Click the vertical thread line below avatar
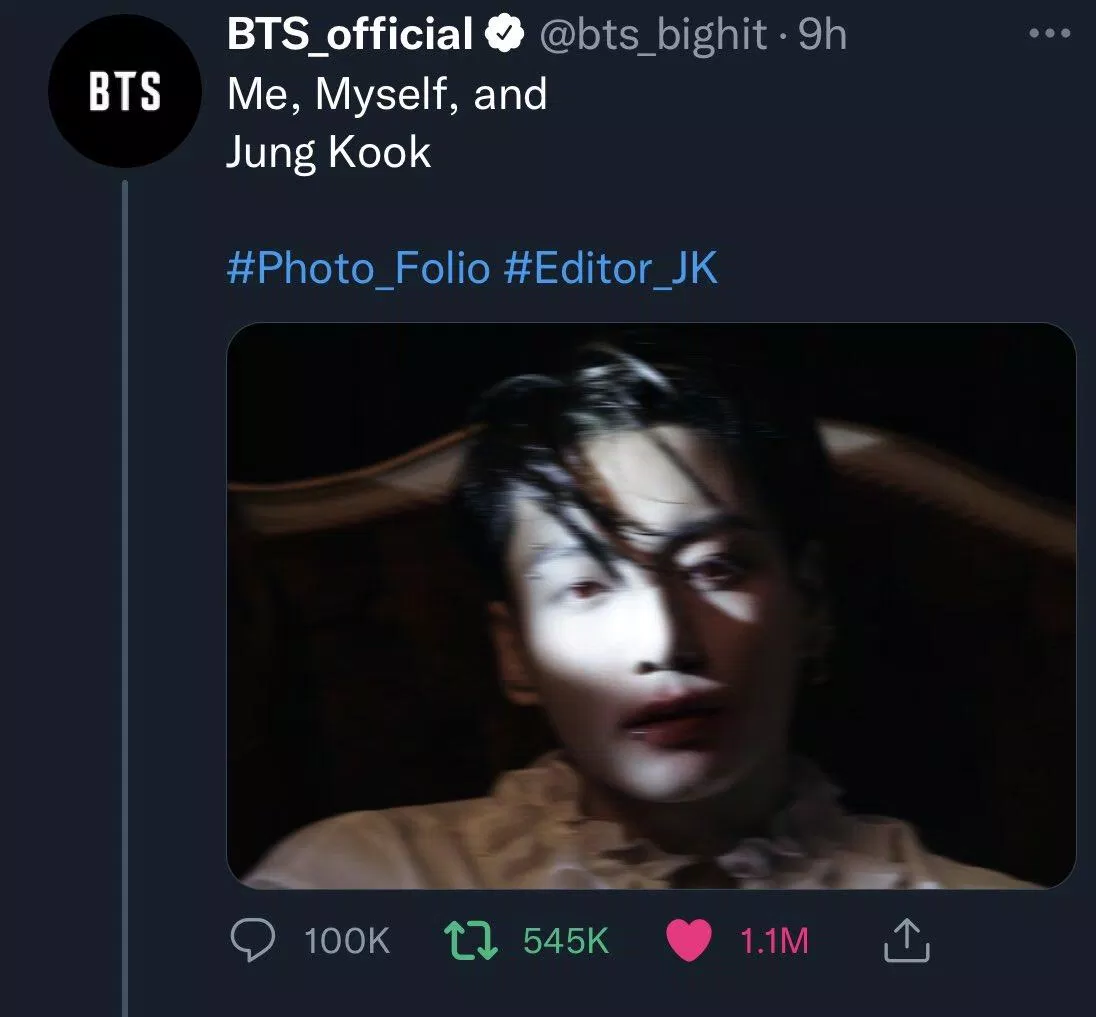Screen dimensions: 1096x1017 pos(125,600)
